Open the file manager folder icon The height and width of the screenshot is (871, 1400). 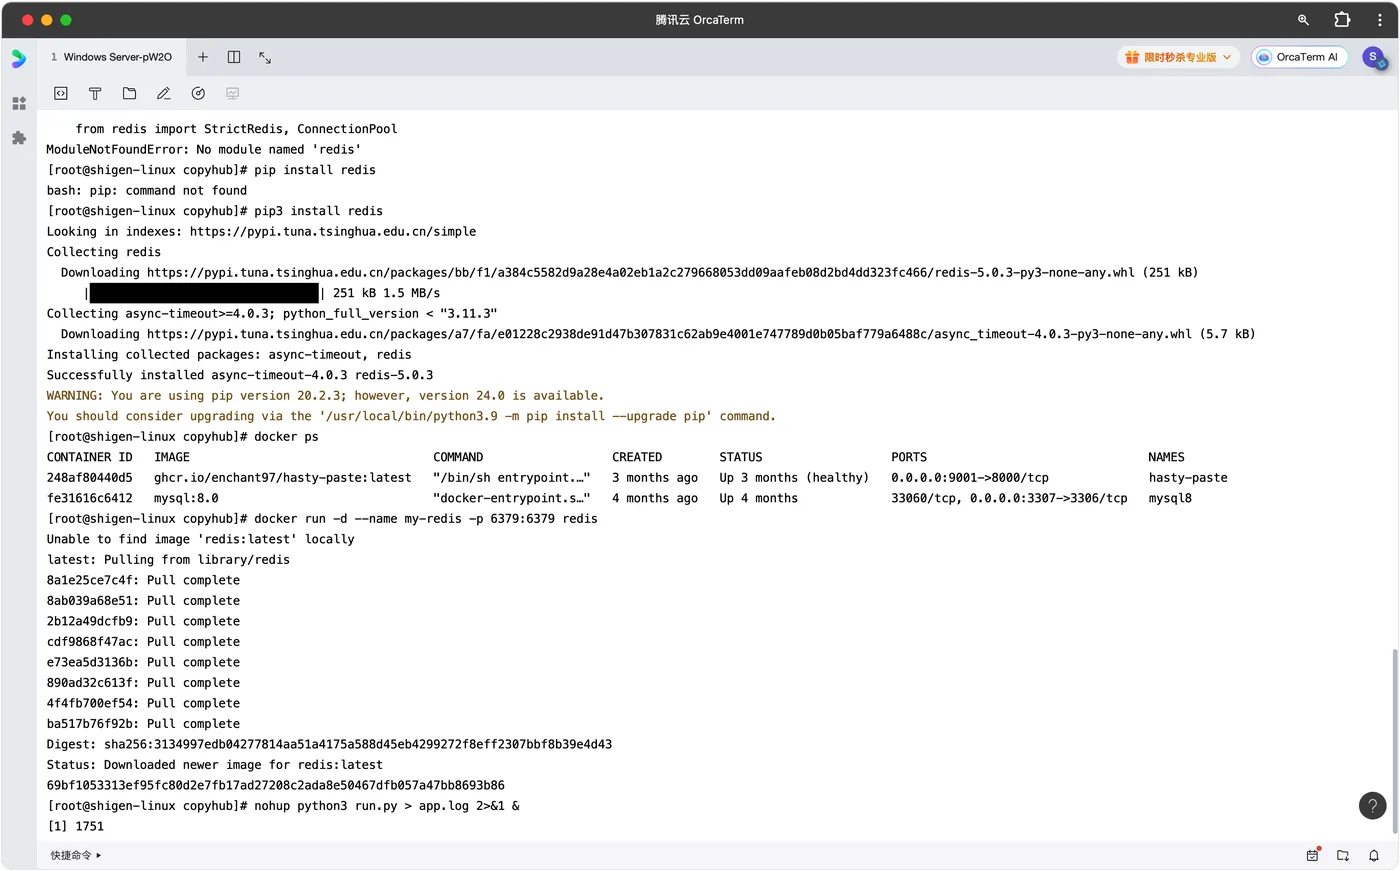(x=129, y=93)
